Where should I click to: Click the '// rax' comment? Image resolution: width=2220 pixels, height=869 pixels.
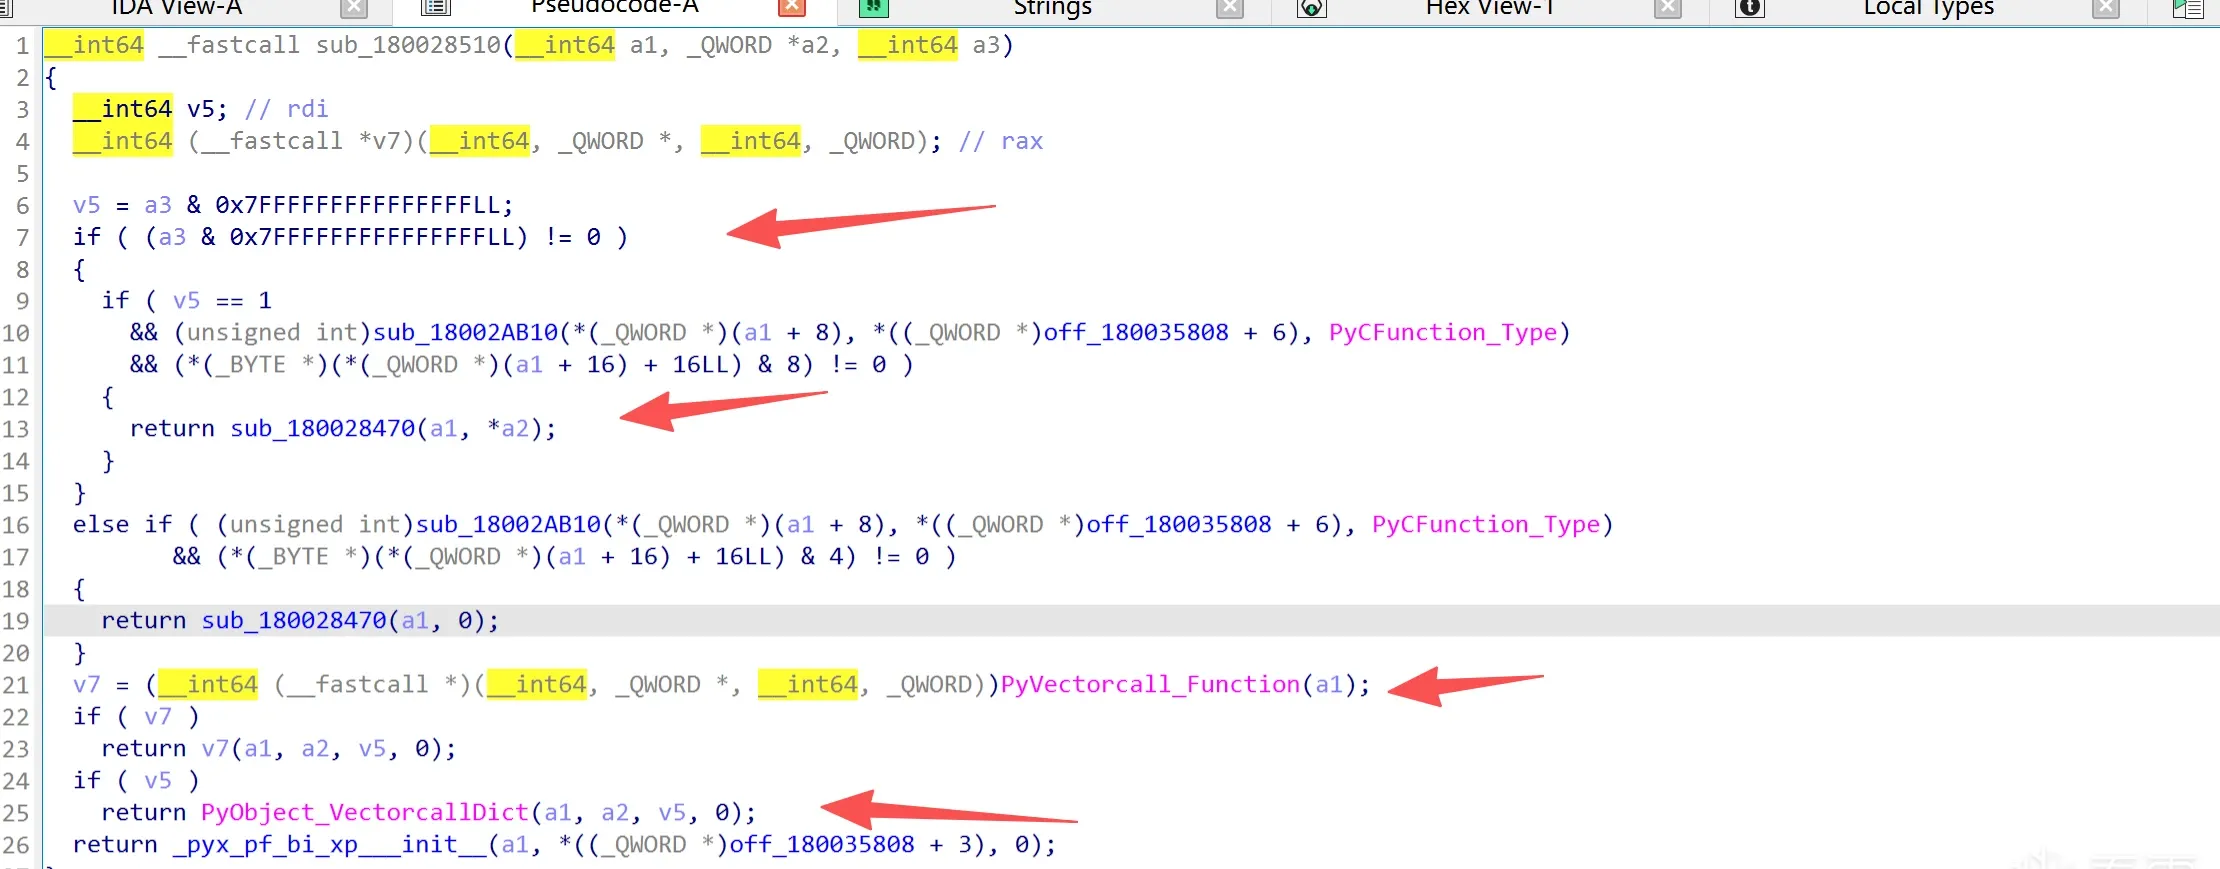1001,141
